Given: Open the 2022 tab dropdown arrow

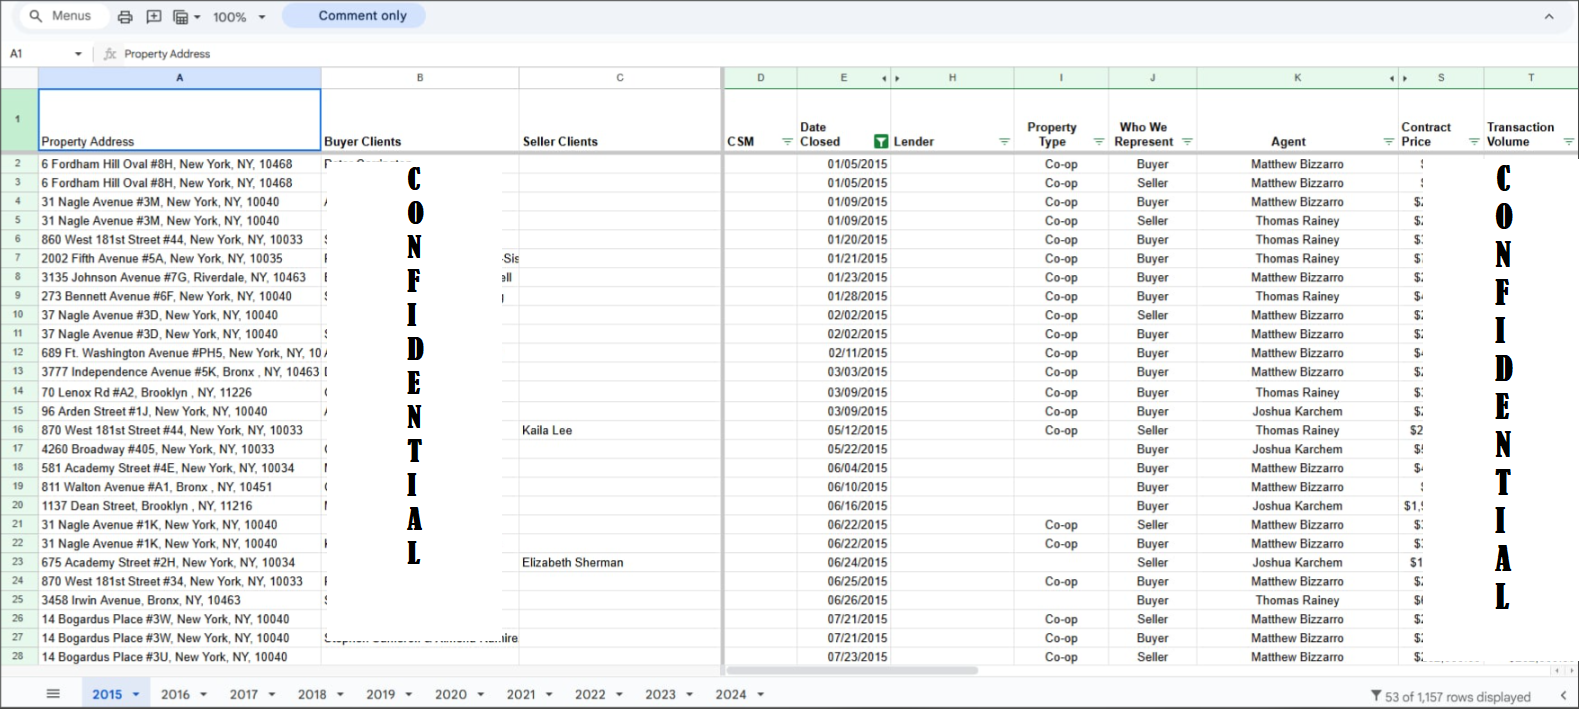Looking at the screenshot, I should [x=619, y=695].
